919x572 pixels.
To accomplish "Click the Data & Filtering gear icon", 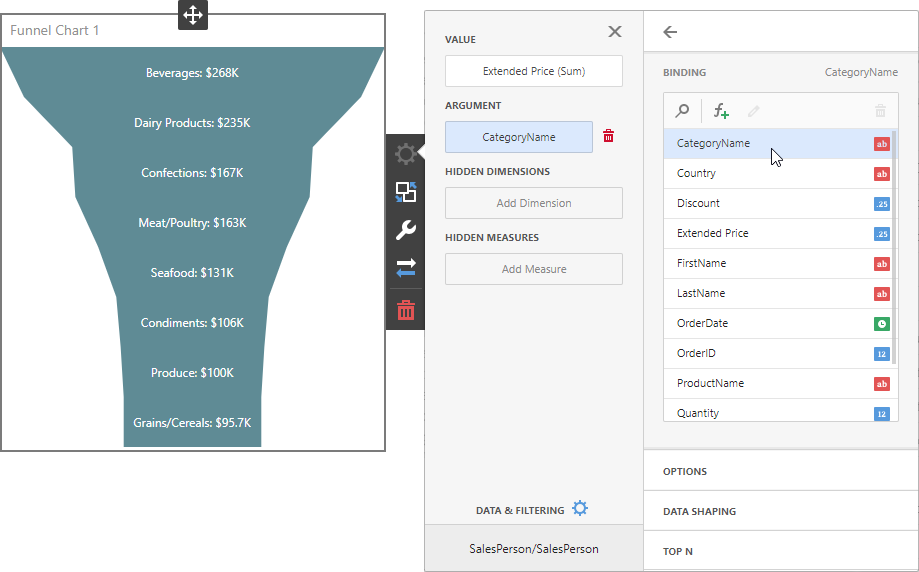I will [x=580, y=508].
